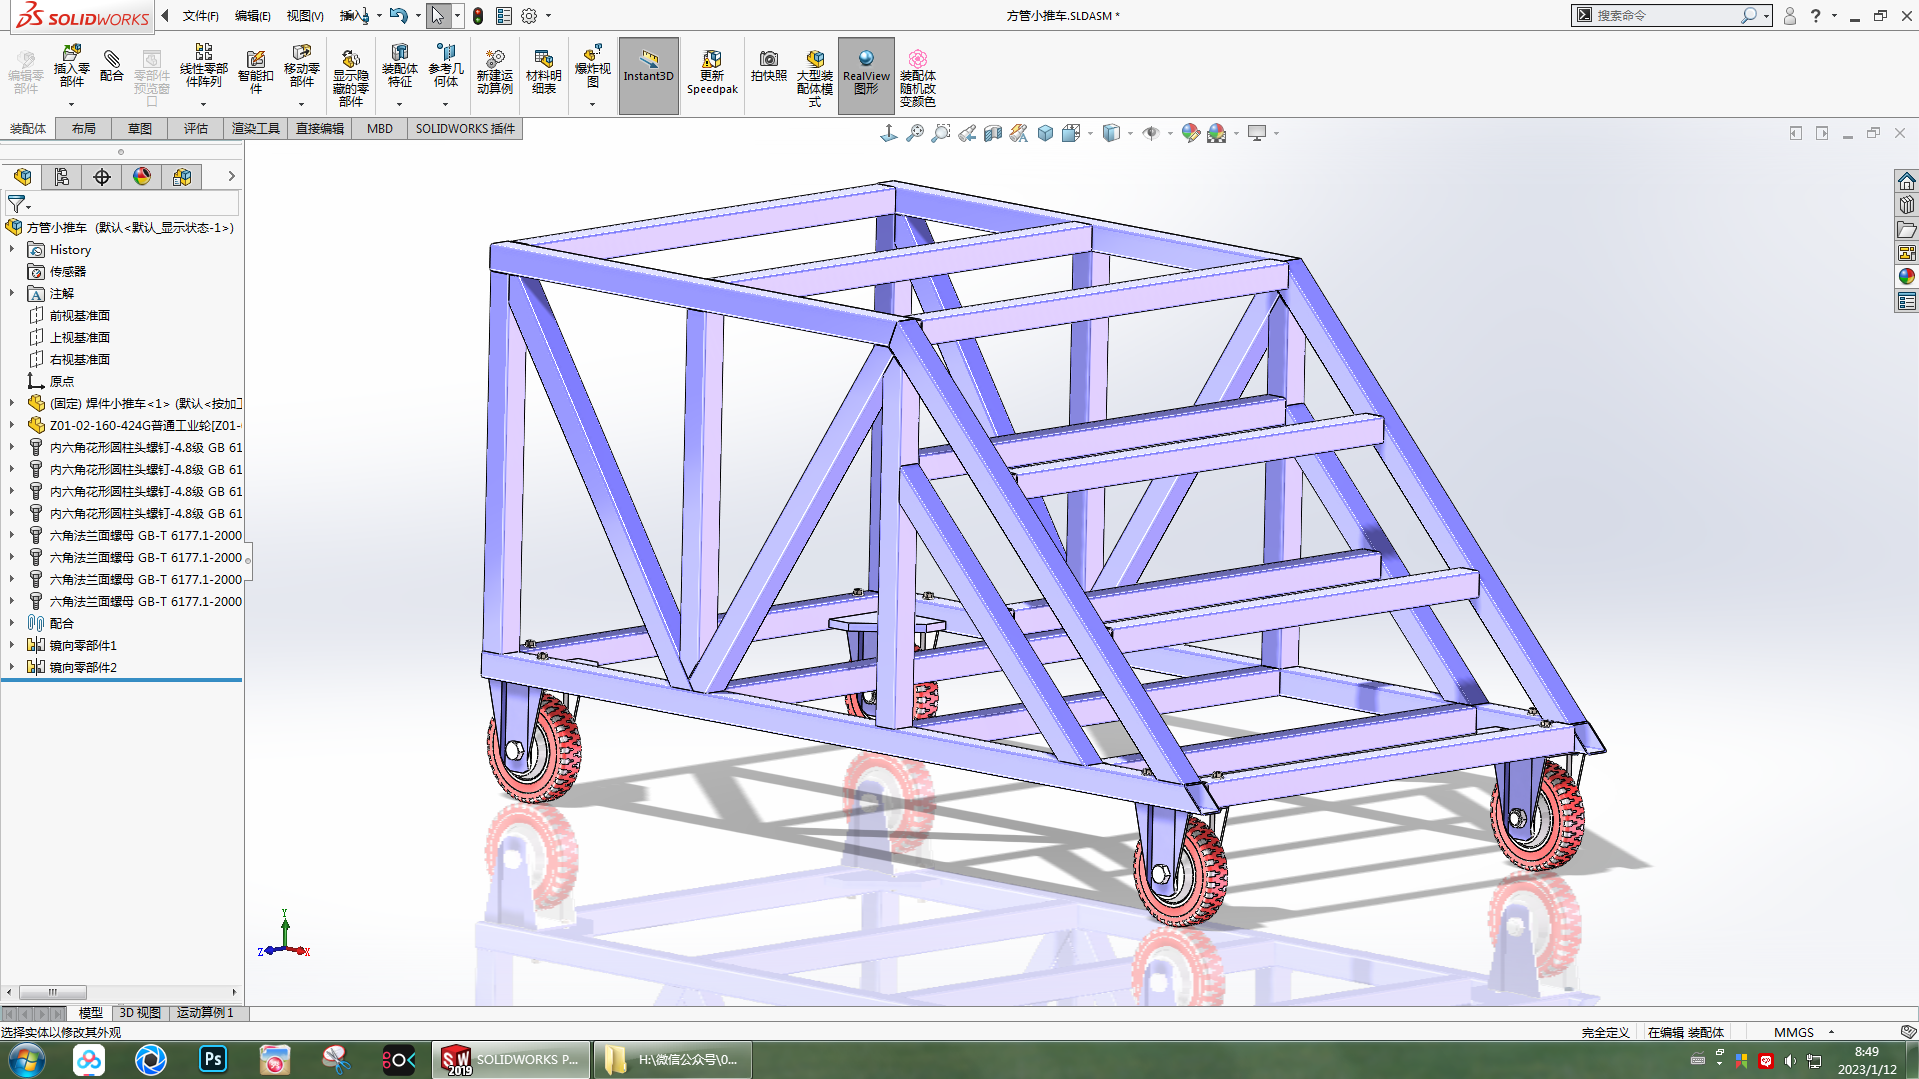Open 视图(V) menu
Screen dimensions: 1919x1079
click(x=305, y=16)
